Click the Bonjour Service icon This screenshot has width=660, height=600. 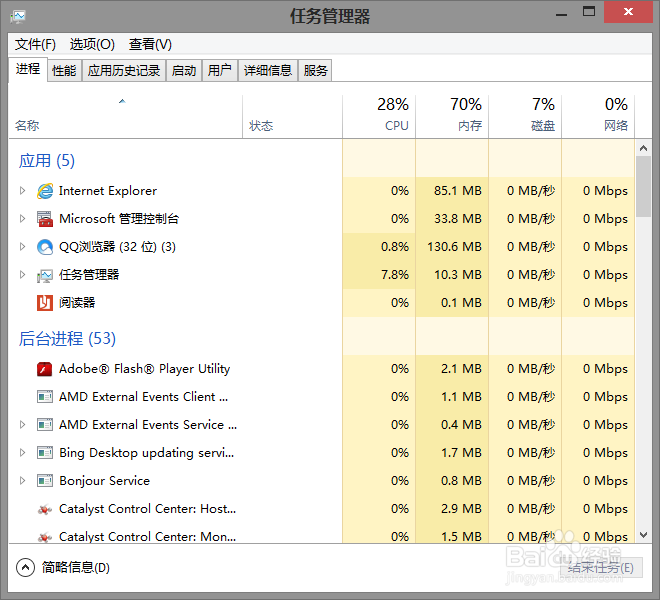pyautogui.click(x=45, y=480)
